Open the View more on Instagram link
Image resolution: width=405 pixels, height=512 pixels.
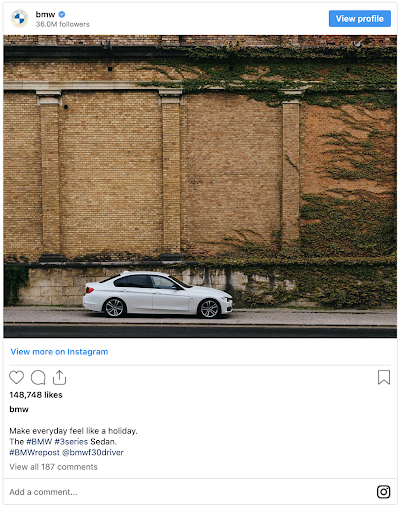(59, 352)
